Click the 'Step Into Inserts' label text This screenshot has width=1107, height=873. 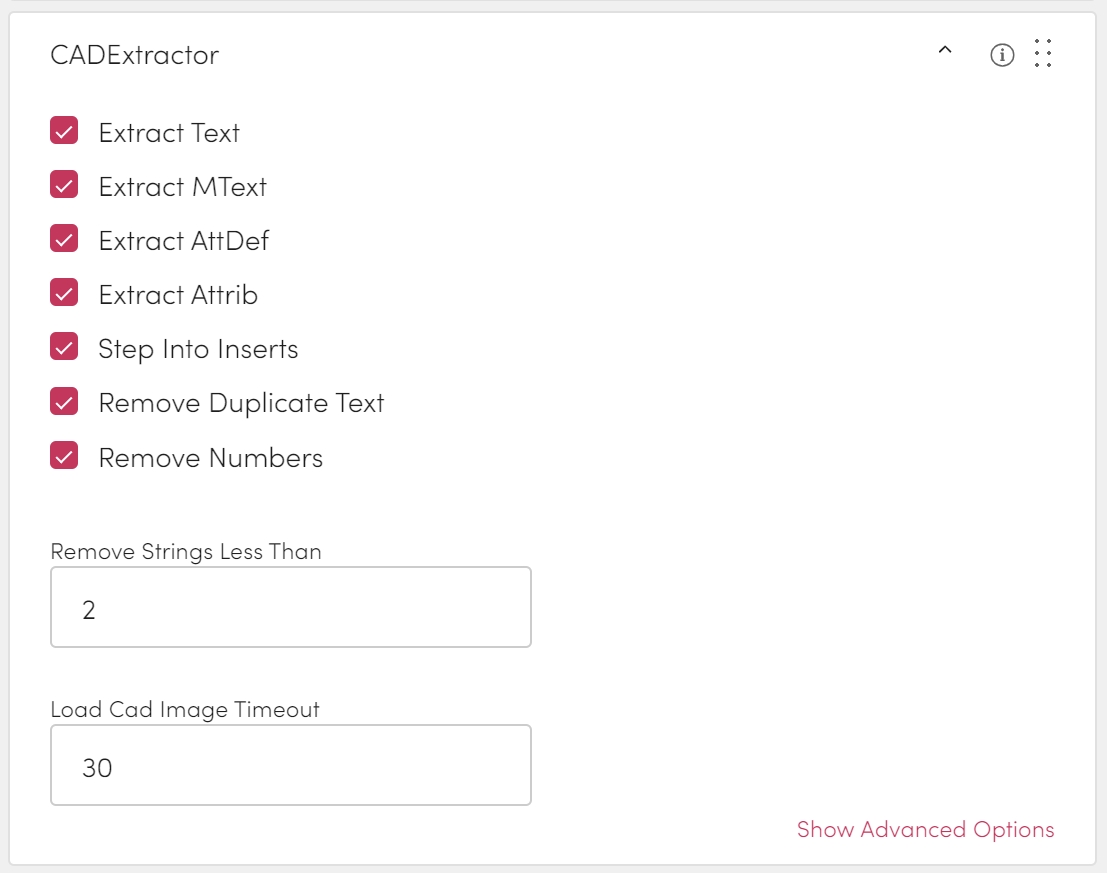[x=198, y=349]
